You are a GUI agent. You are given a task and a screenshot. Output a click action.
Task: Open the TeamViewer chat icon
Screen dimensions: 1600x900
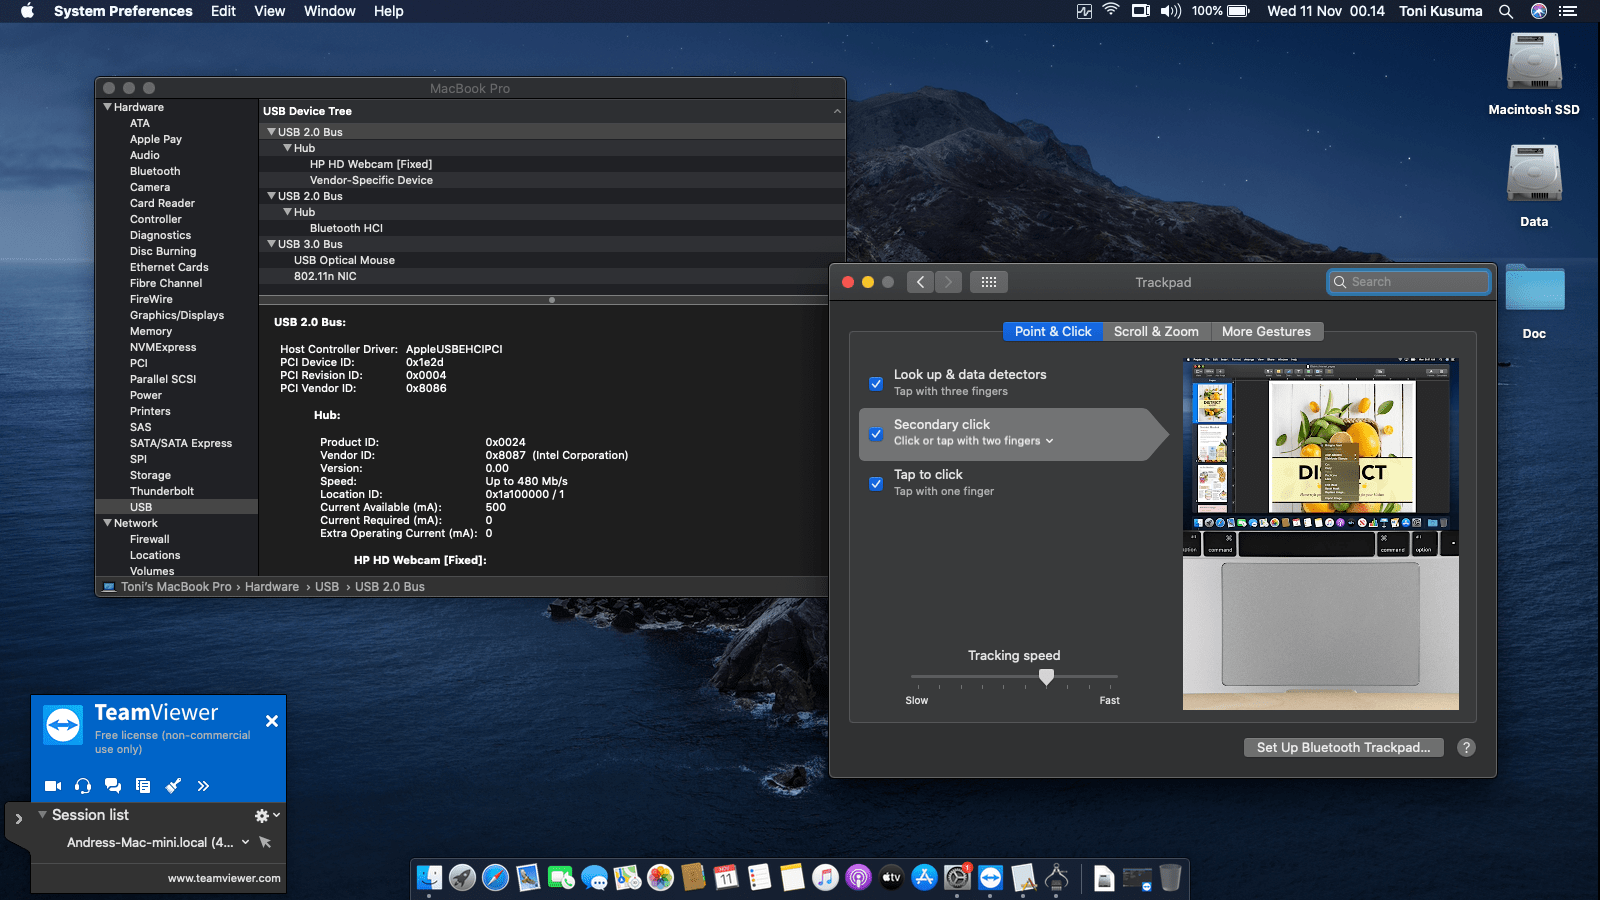[x=113, y=786]
